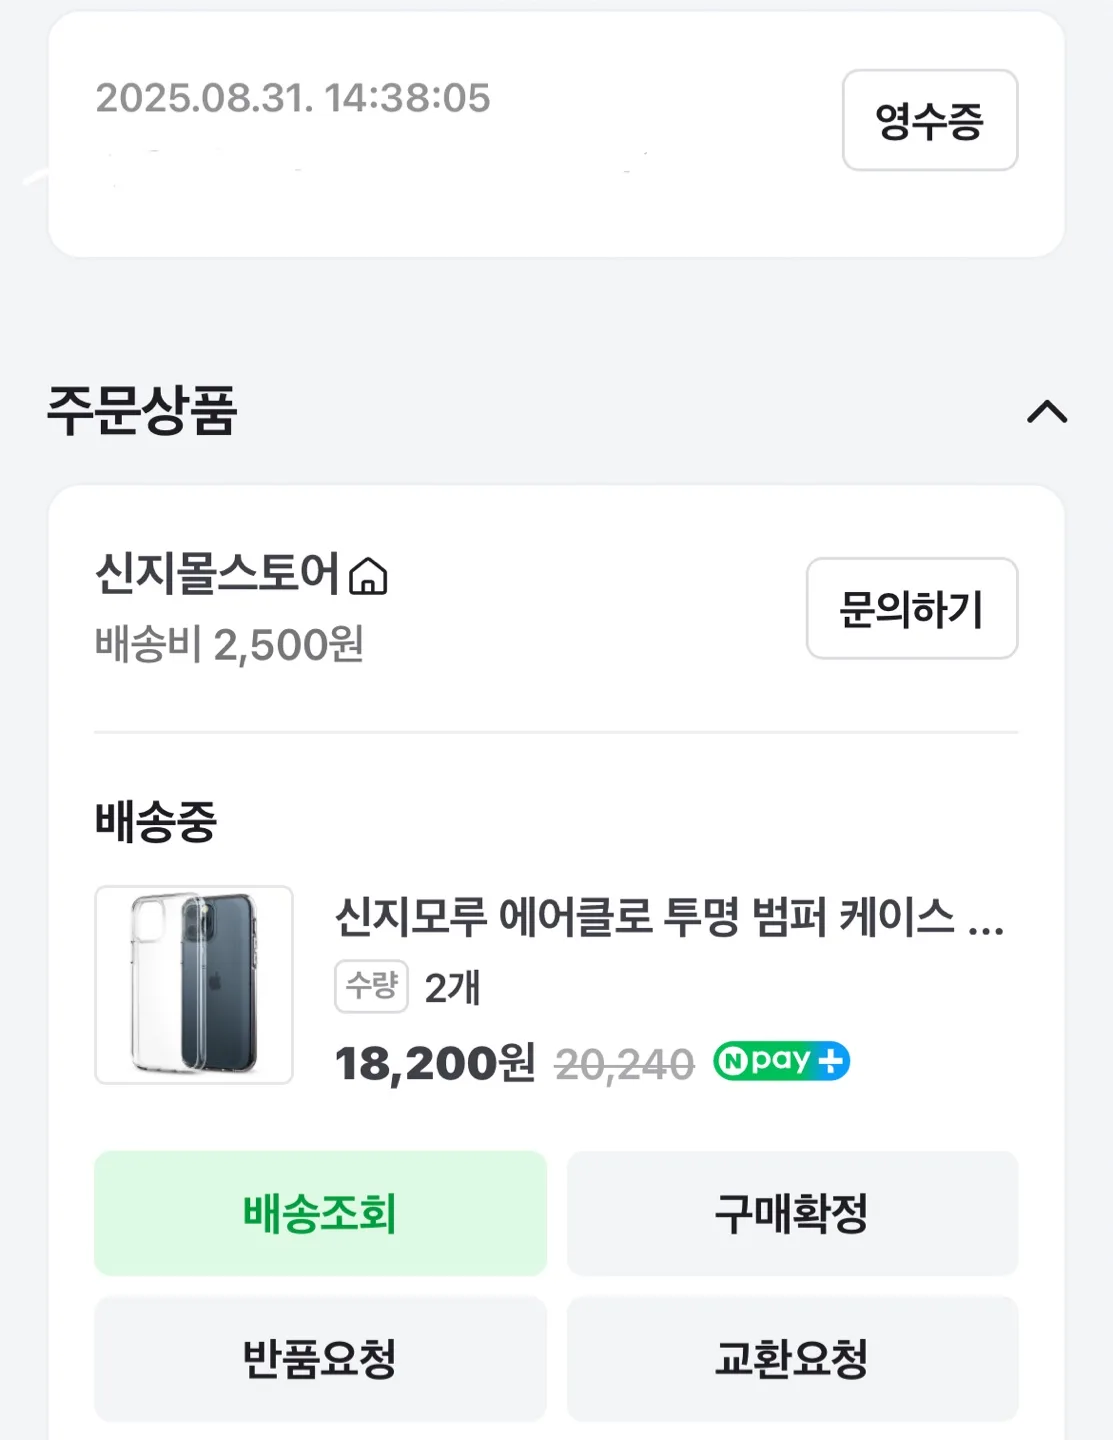
Task: Tap the 배송중 delivery status label
Action: (156, 822)
